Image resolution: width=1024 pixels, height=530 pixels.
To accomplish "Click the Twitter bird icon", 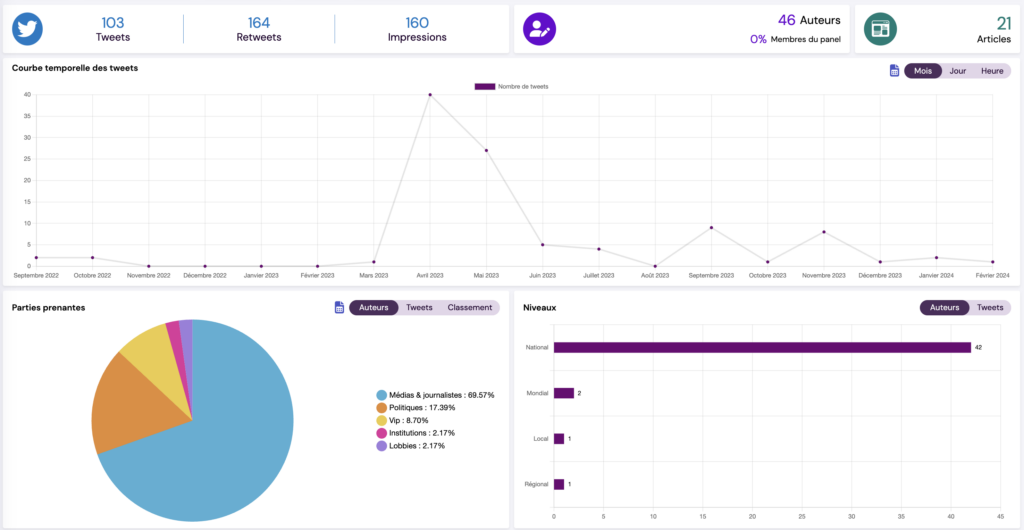I will point(28,29).
